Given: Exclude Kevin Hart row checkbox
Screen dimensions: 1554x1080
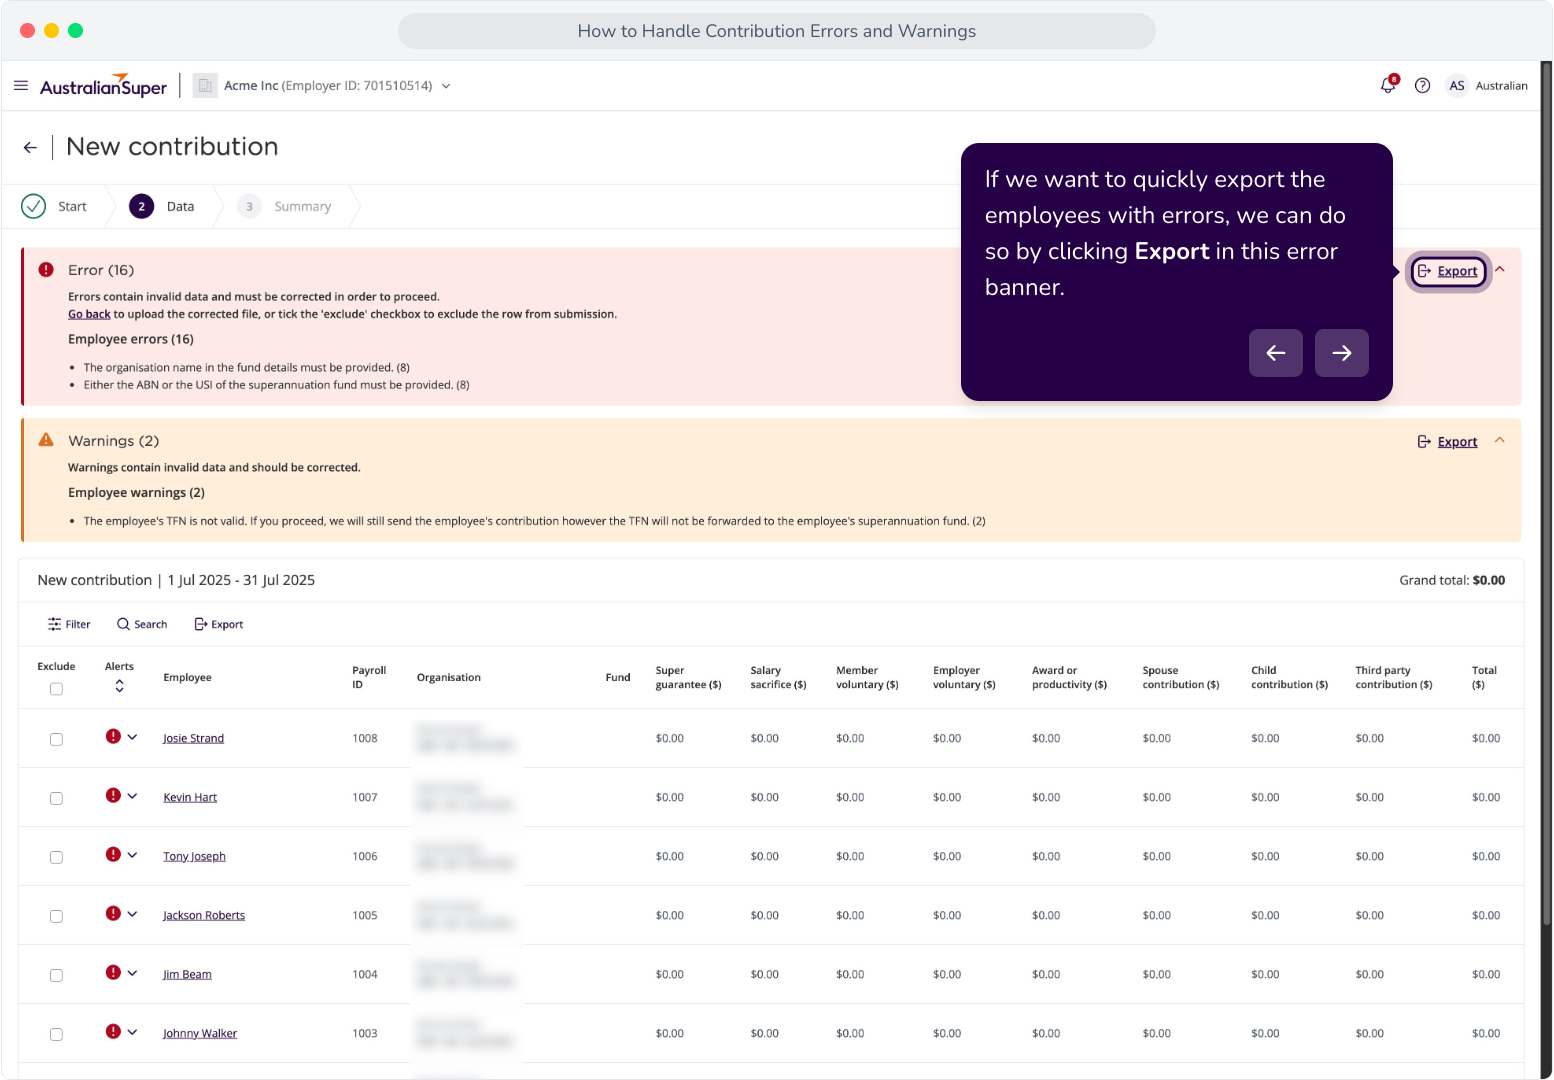Looking at the screenshot, I should pos(56,798).
